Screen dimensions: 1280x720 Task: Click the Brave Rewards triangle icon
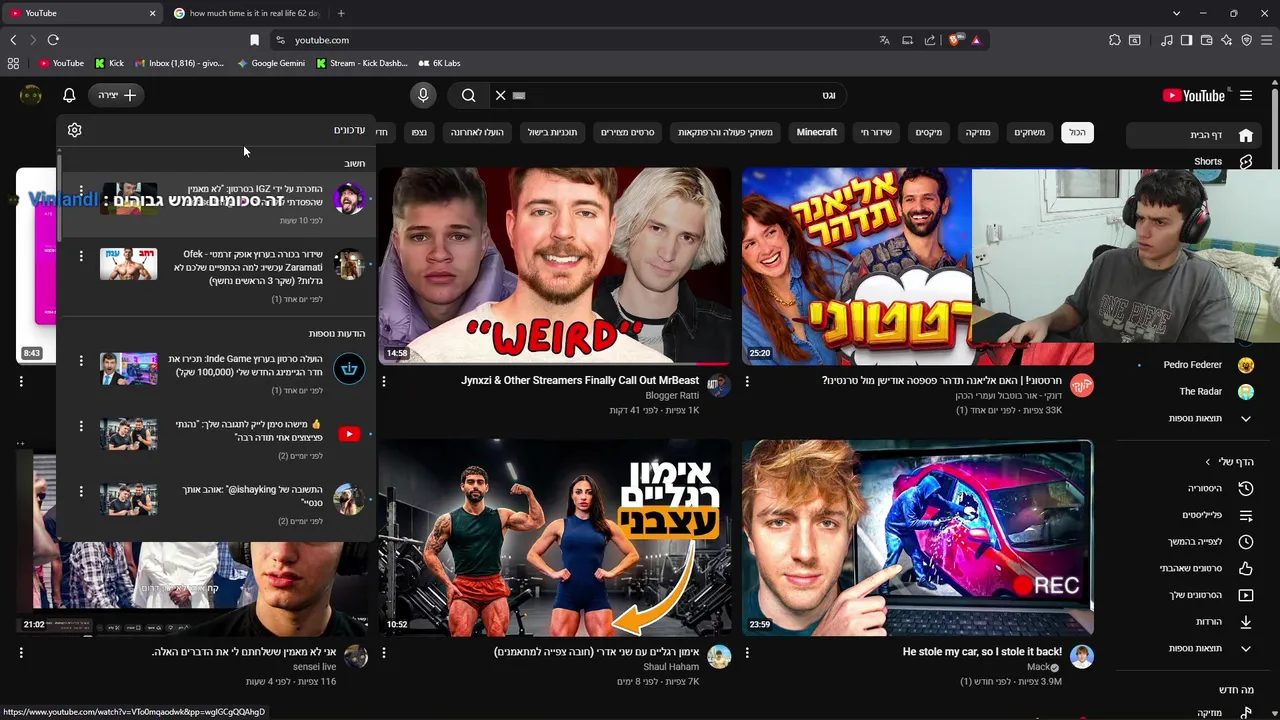[x=976, y=40]
